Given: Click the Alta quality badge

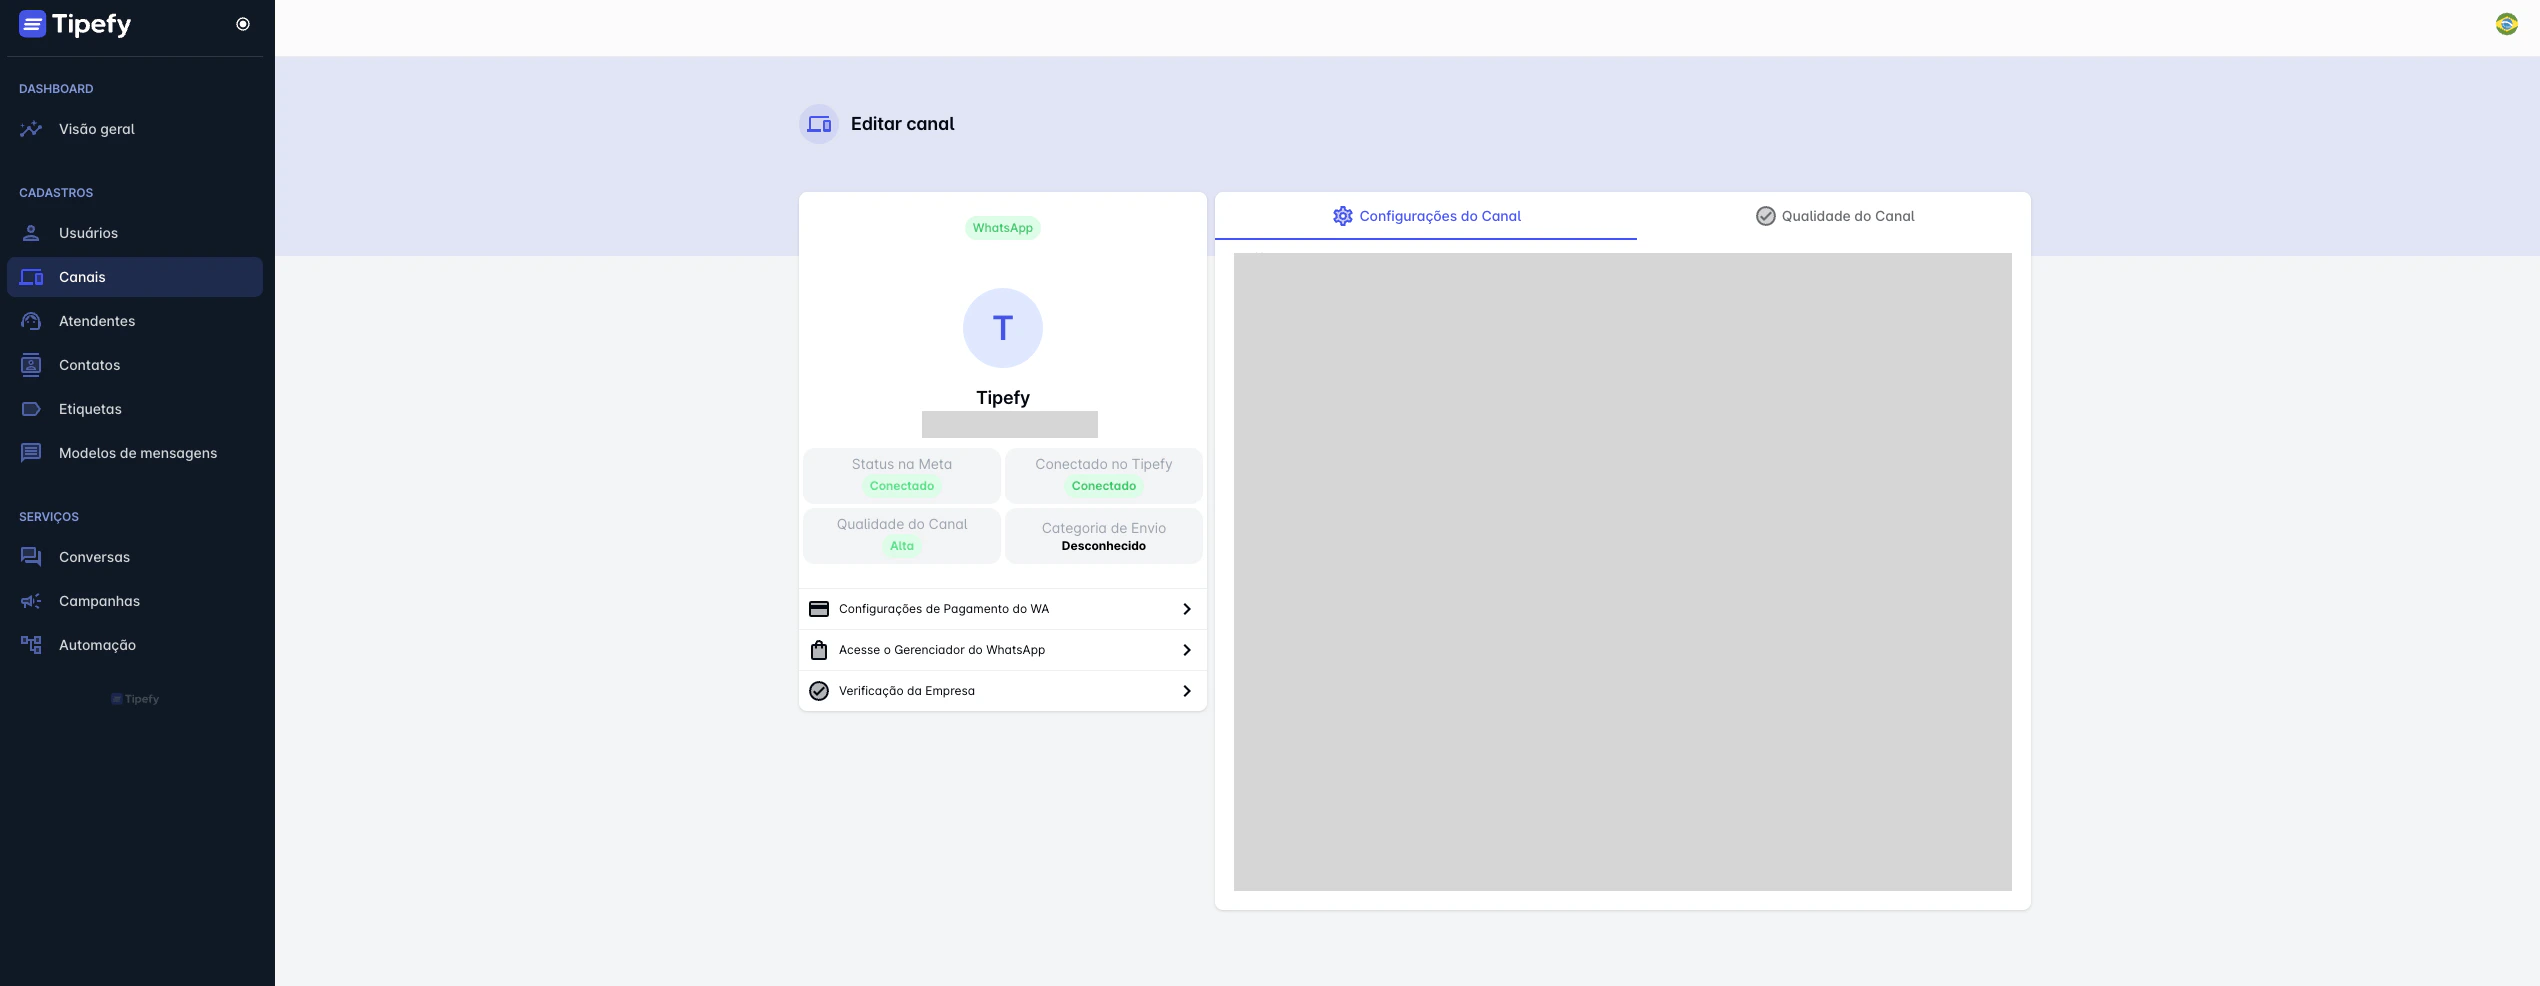Looking at the screenshot, I should [902, 546].
